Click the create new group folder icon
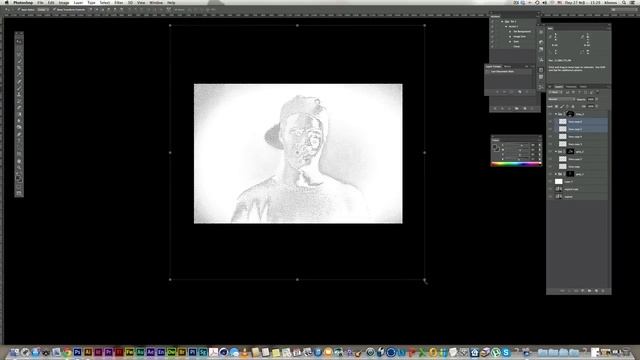Image resolution: width=640 pixels, height=360 pixels. 589,291
